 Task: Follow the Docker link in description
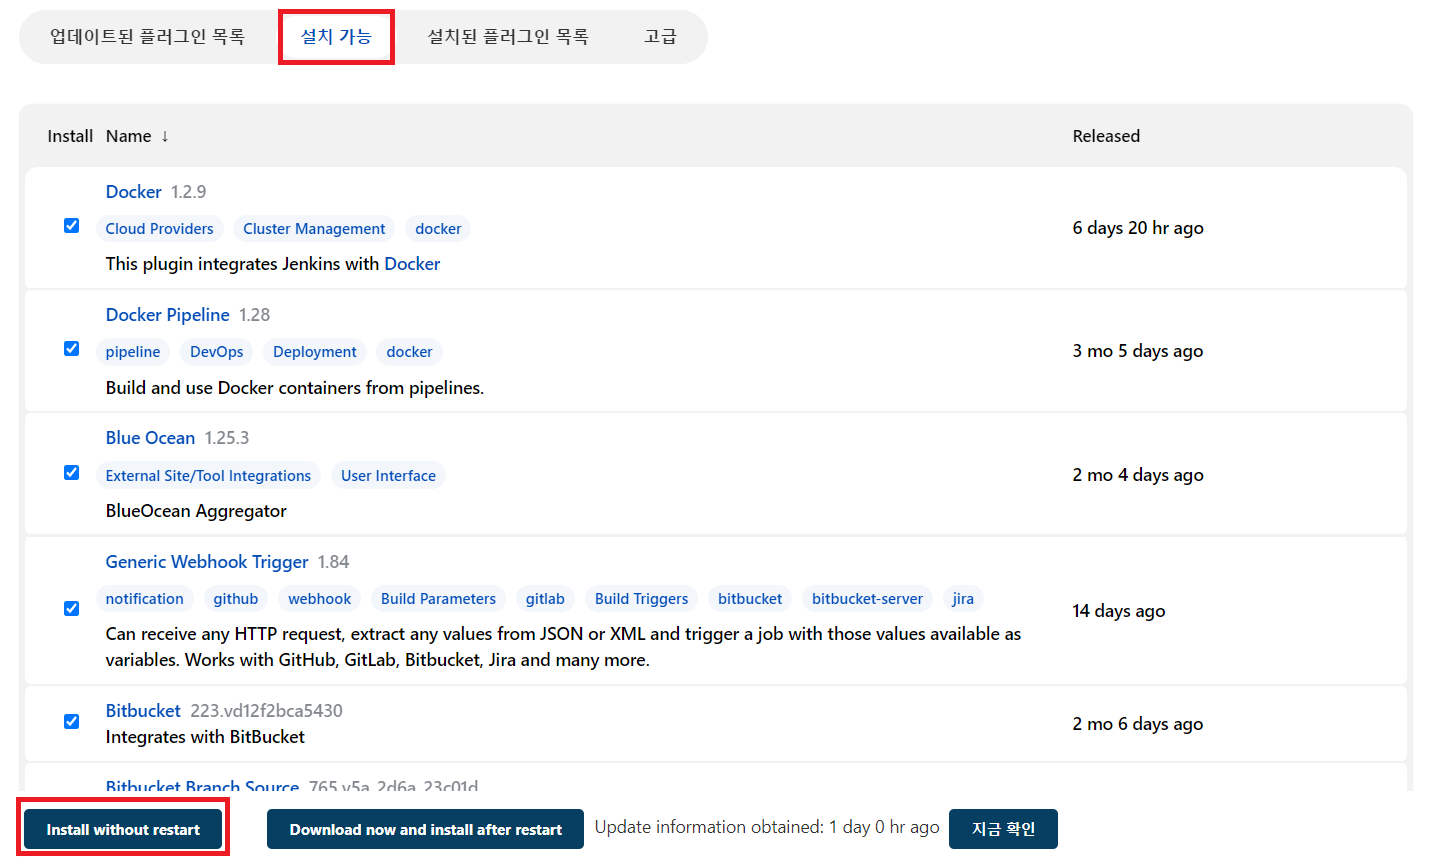tap(412, 264)
